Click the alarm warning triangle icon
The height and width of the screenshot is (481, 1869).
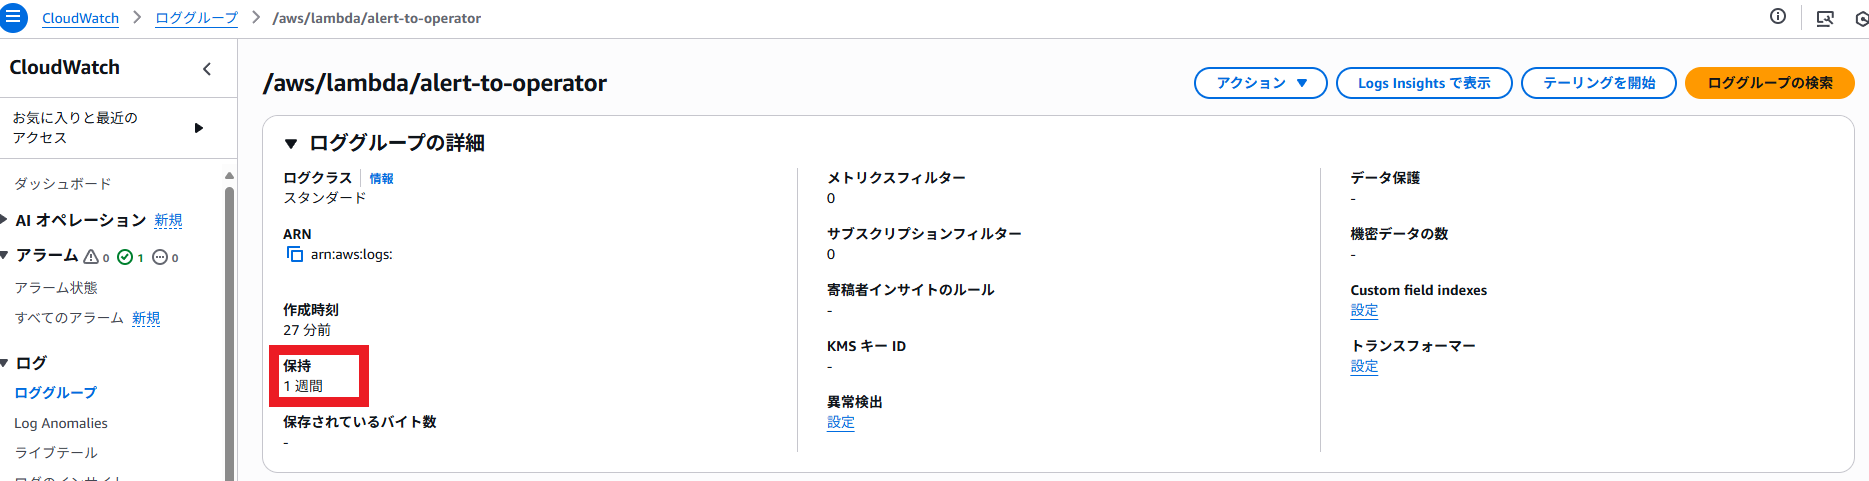coord(91,257)
